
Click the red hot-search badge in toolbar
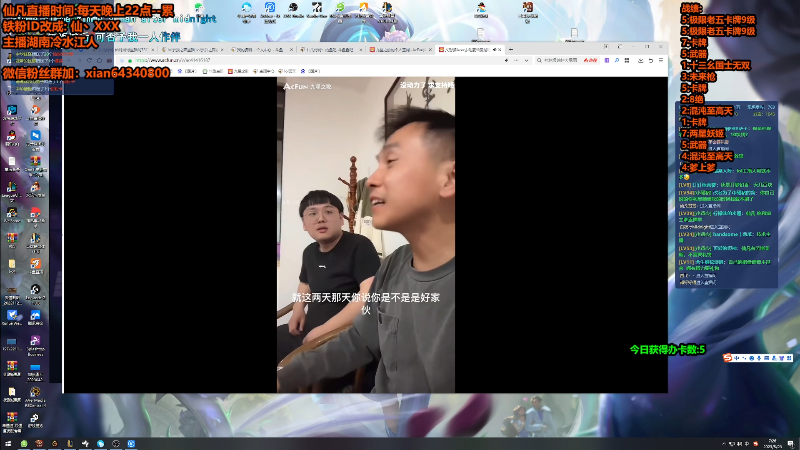click(x=590, y=60)
